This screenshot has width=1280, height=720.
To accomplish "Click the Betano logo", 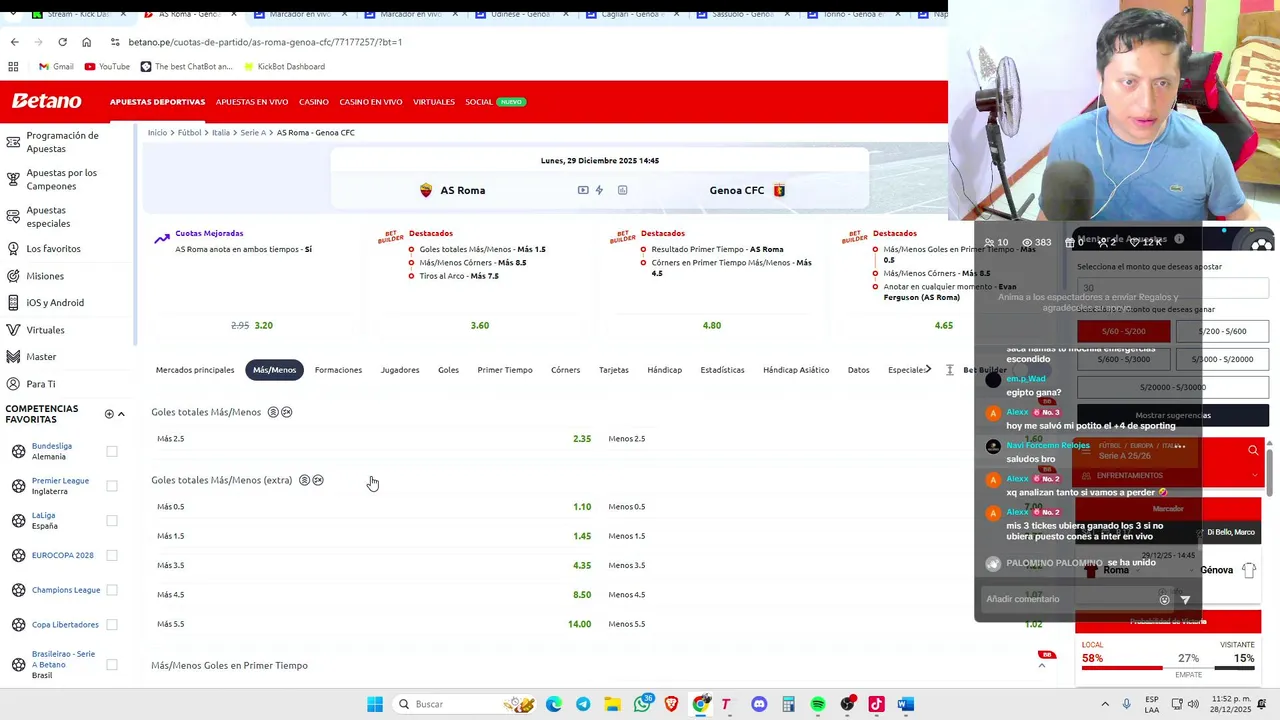I will pyautogui.click(x=46, y=101).
